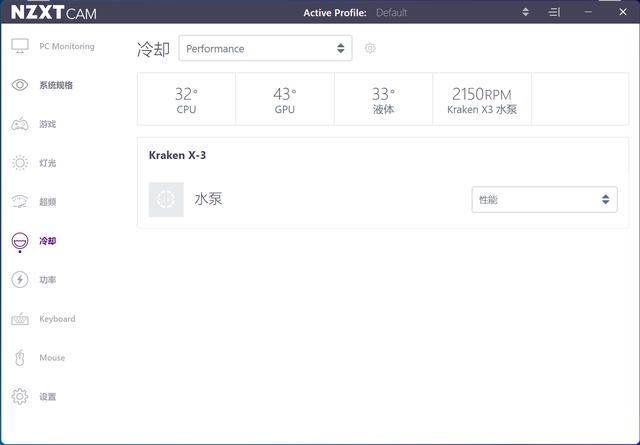The image size is (640, 445).
Task: Click the 33° 液体 temperature tile
Action: (x=383, y=99)
